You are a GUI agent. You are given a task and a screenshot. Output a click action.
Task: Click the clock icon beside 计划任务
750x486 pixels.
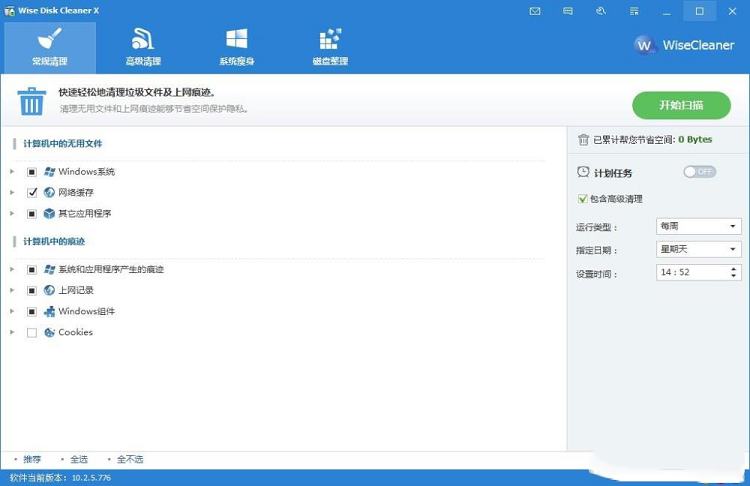coord(583,172)
